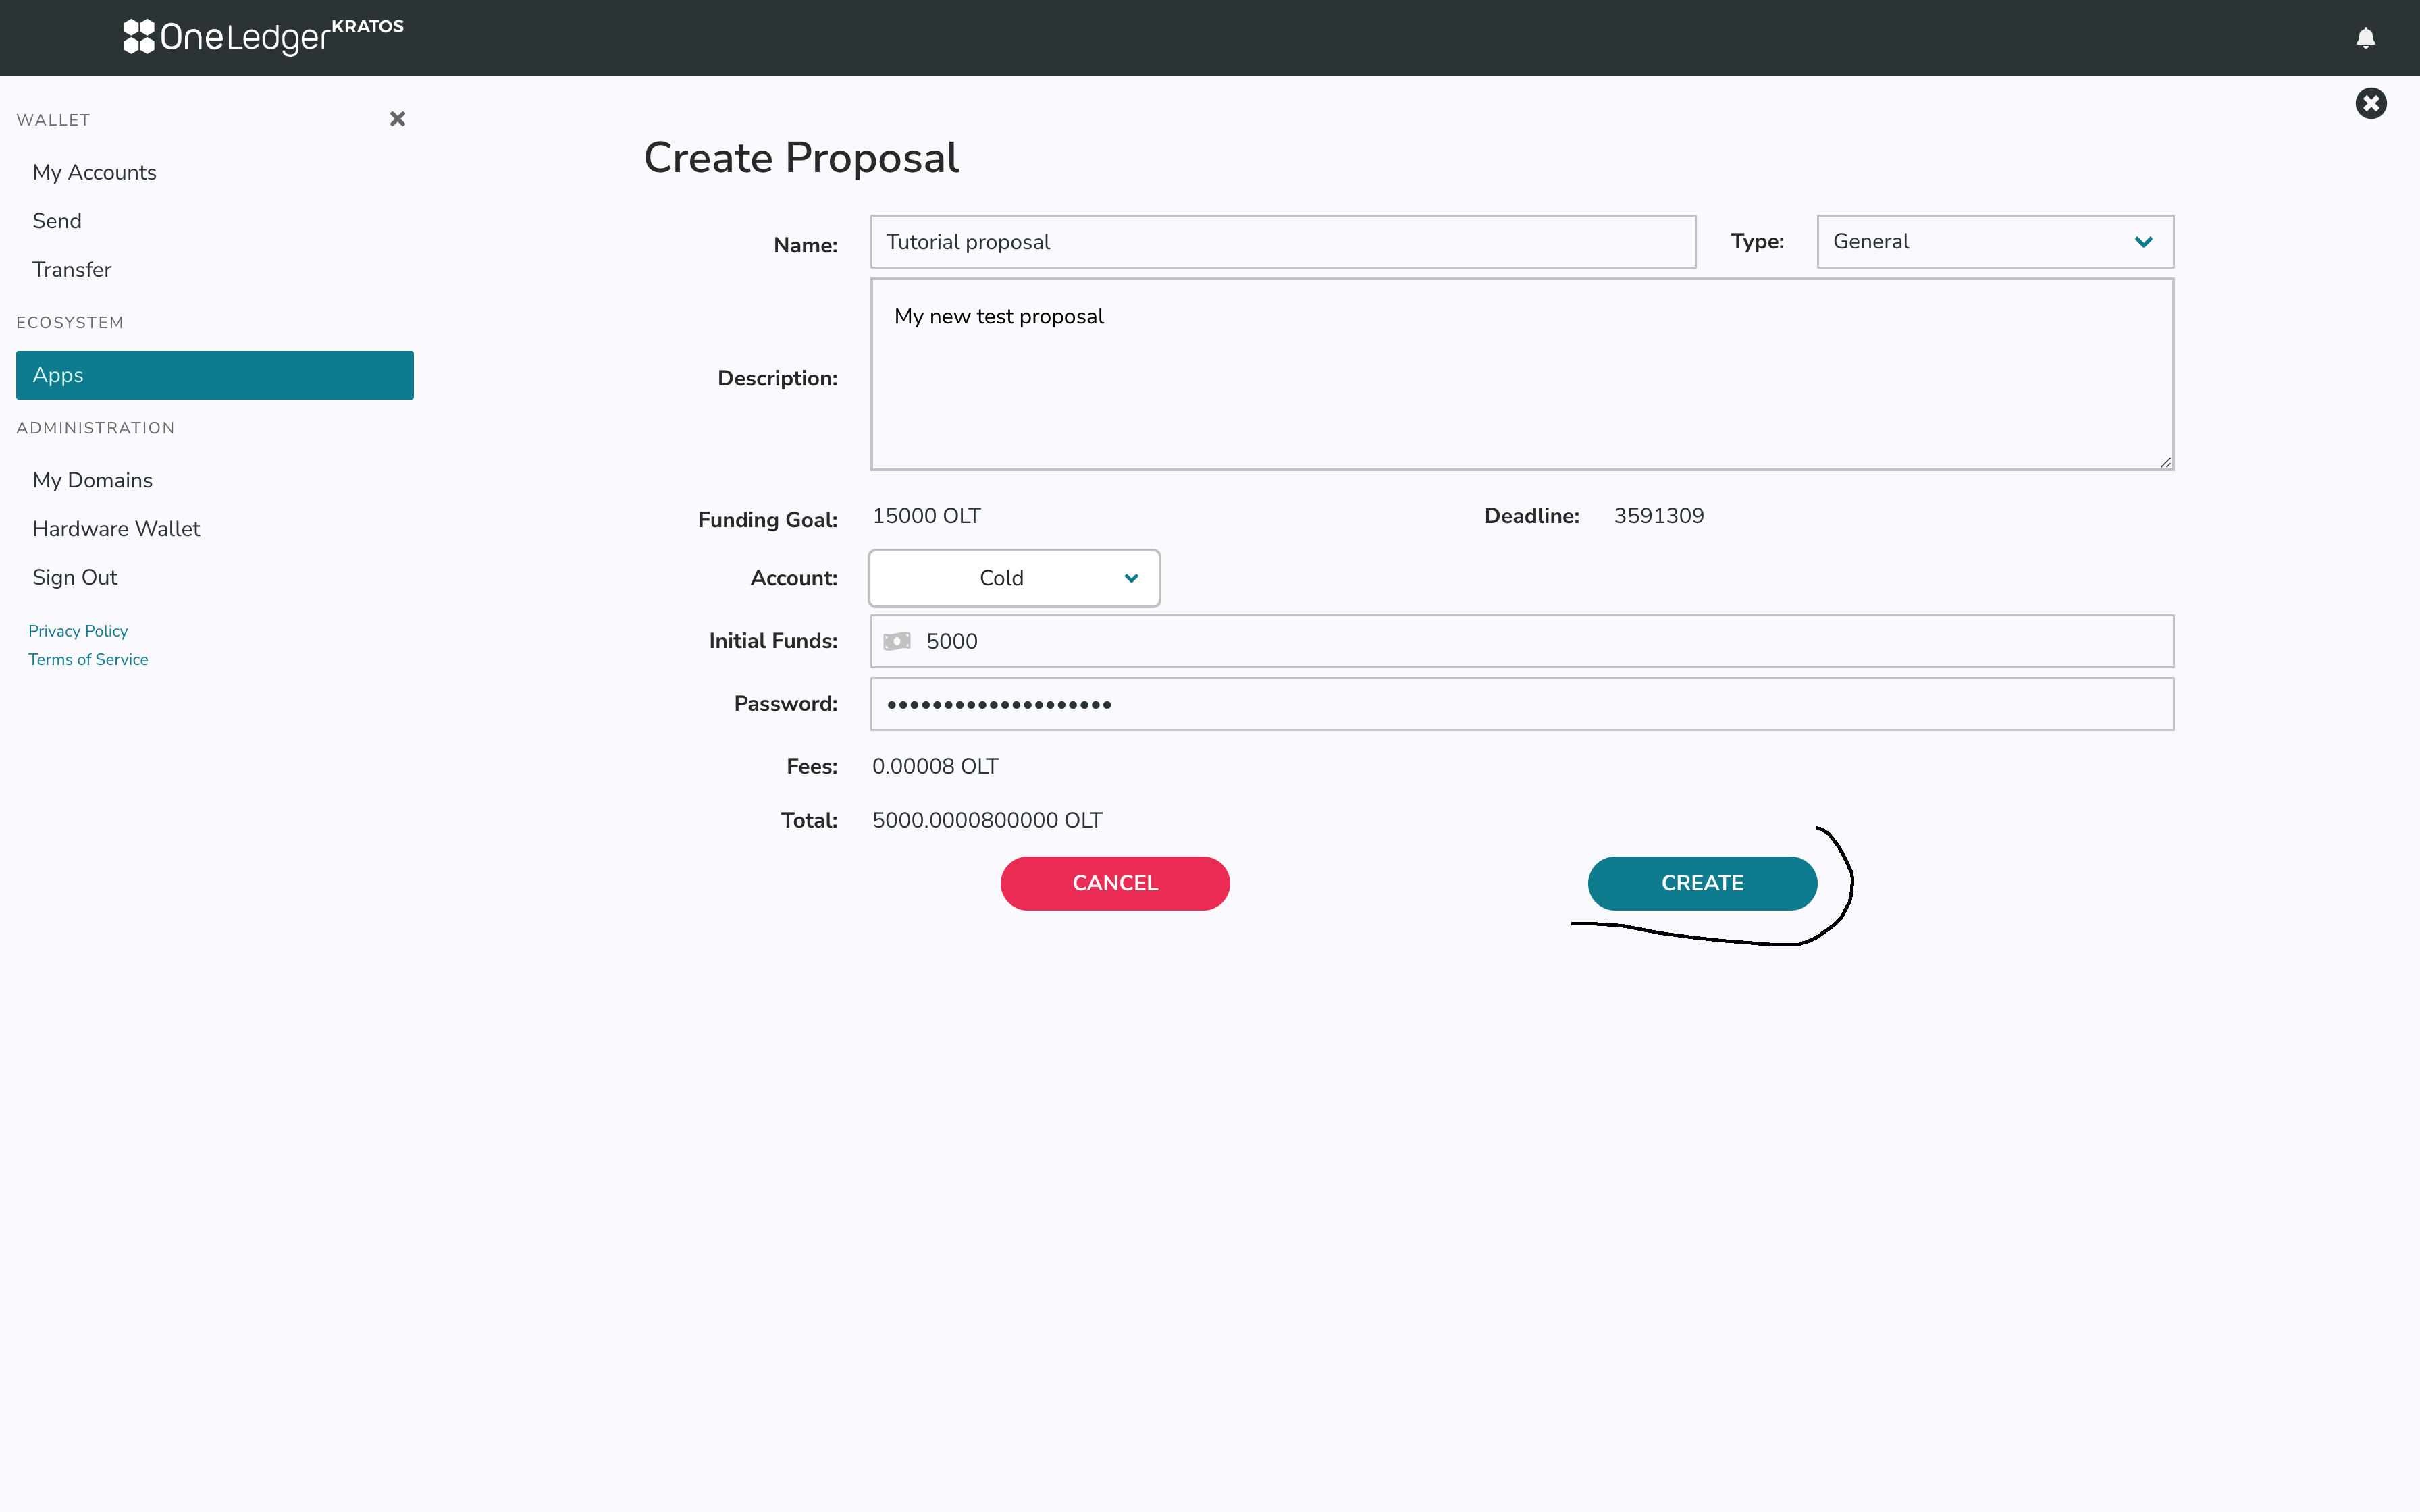Screen dimensions: 2420x1512
Task: Navigate to My Domains
Action: tap(92, 480)
